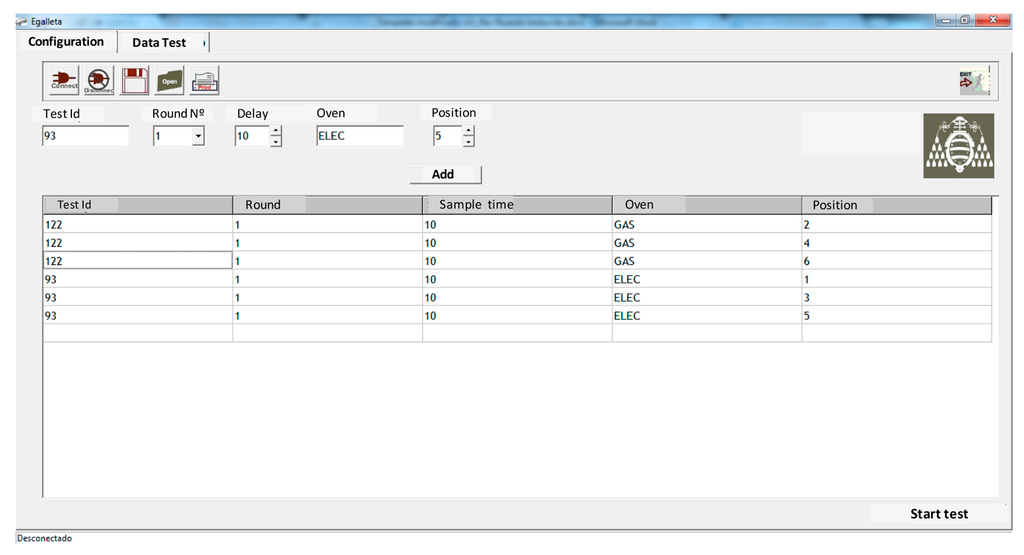The width and height of the screenshot is (1024, 555).
Task: Click the Egalleta app icon in title bar
Action: [x=22, y=21]
